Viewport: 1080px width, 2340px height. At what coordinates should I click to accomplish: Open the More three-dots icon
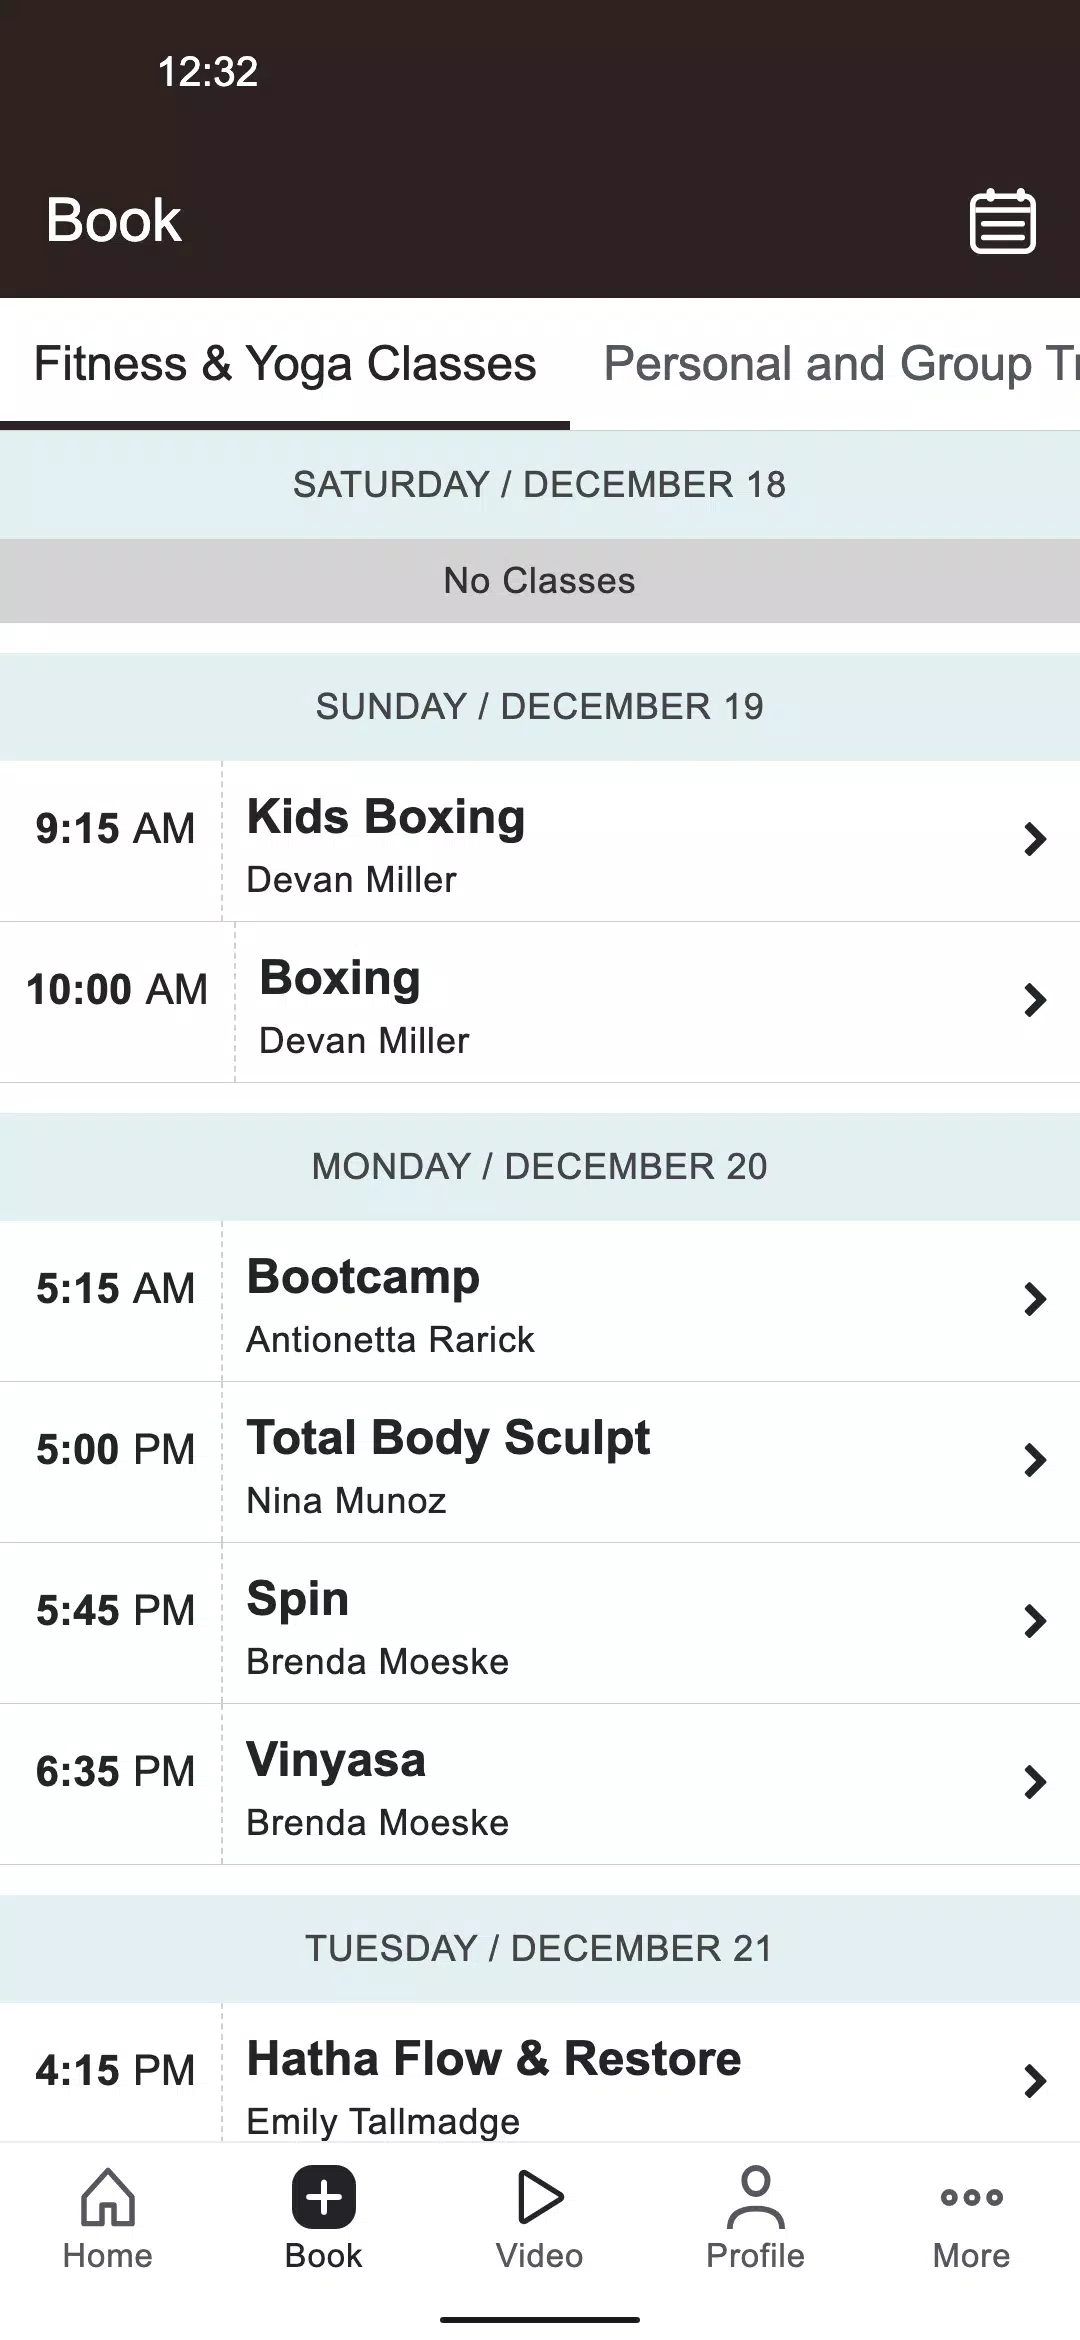coord(972,2197)
